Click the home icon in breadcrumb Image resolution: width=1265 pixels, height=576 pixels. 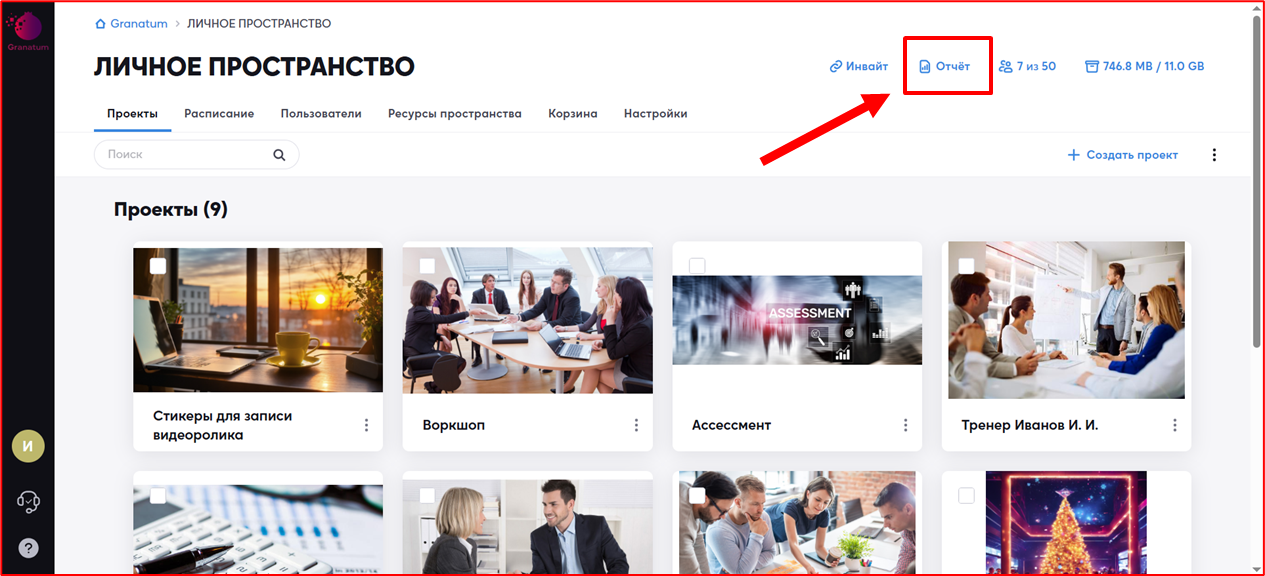tap(100, 24)
